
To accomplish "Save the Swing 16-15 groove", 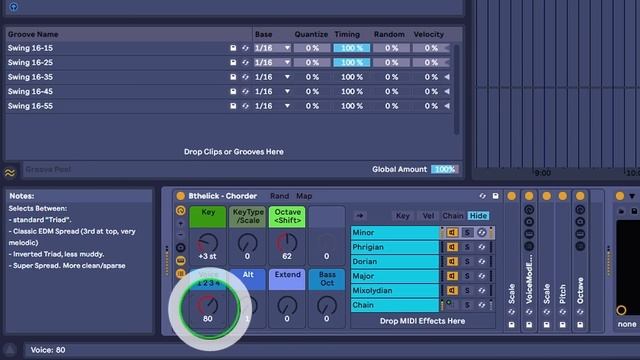I will [233, 48].
